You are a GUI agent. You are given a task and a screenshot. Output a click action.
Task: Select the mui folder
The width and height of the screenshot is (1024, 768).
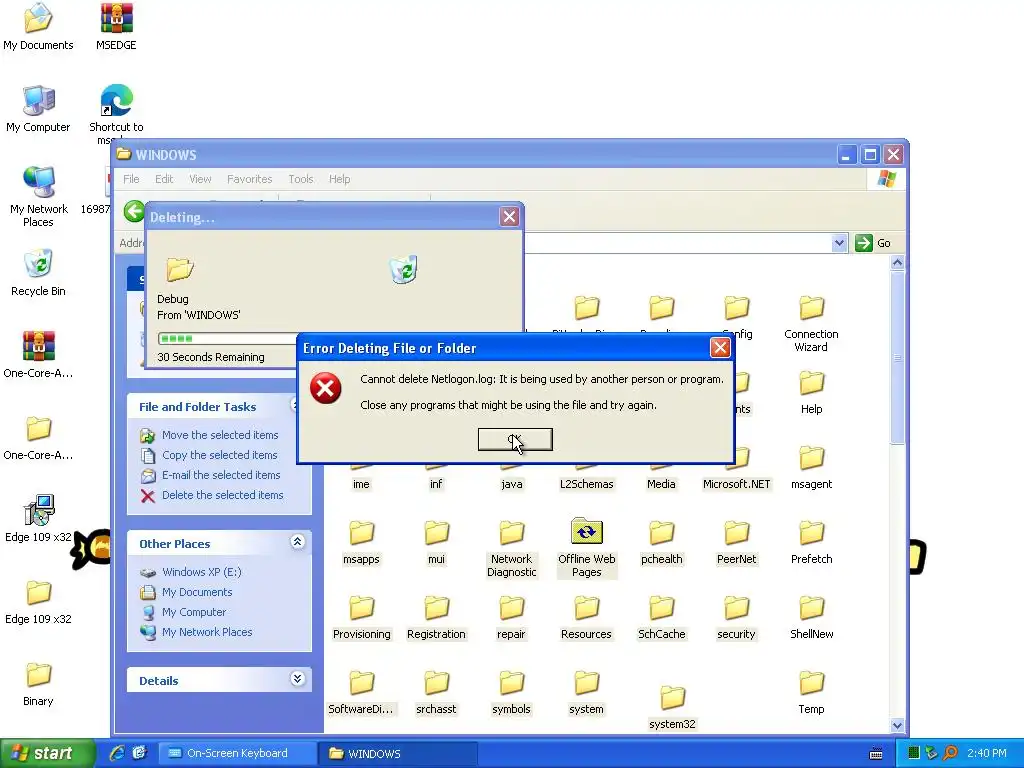436,542
